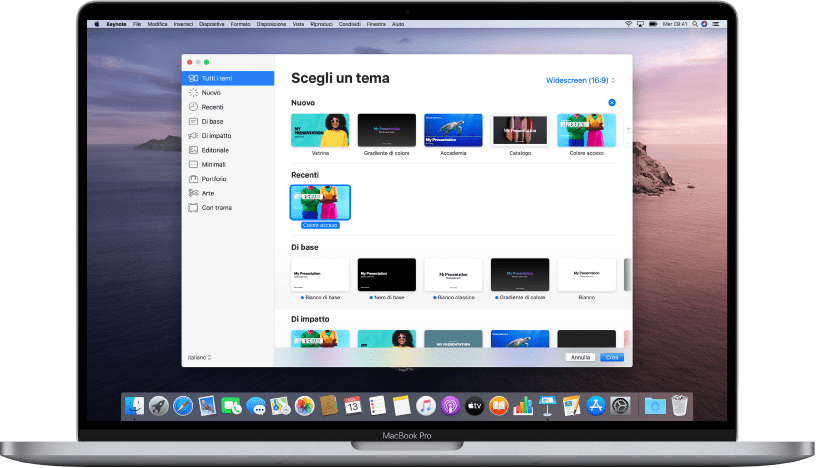Choose the Accademia turtle theme under Nuovo

coord(453,130)
